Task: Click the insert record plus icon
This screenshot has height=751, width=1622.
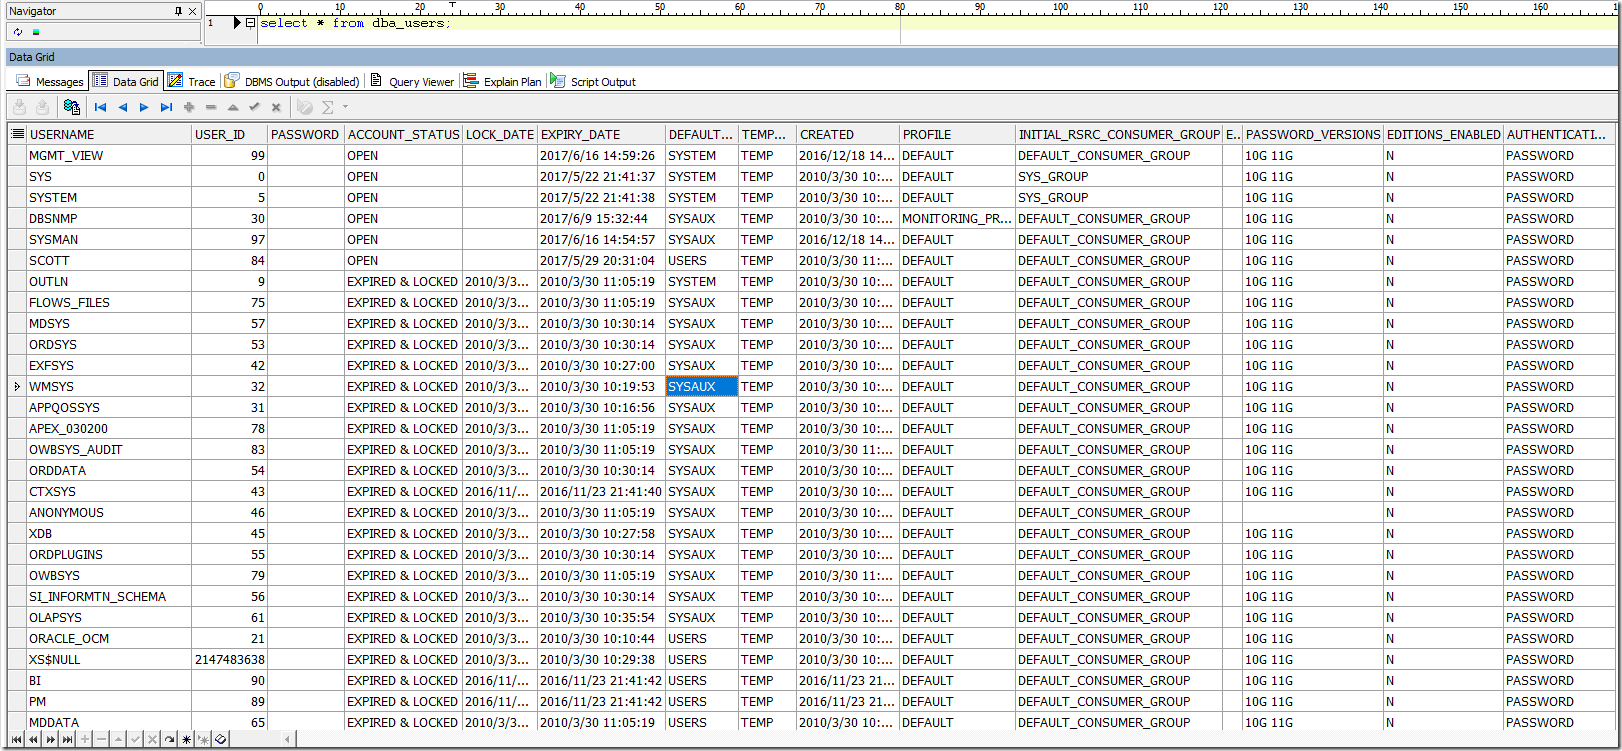Action: [x=189, y=107]
